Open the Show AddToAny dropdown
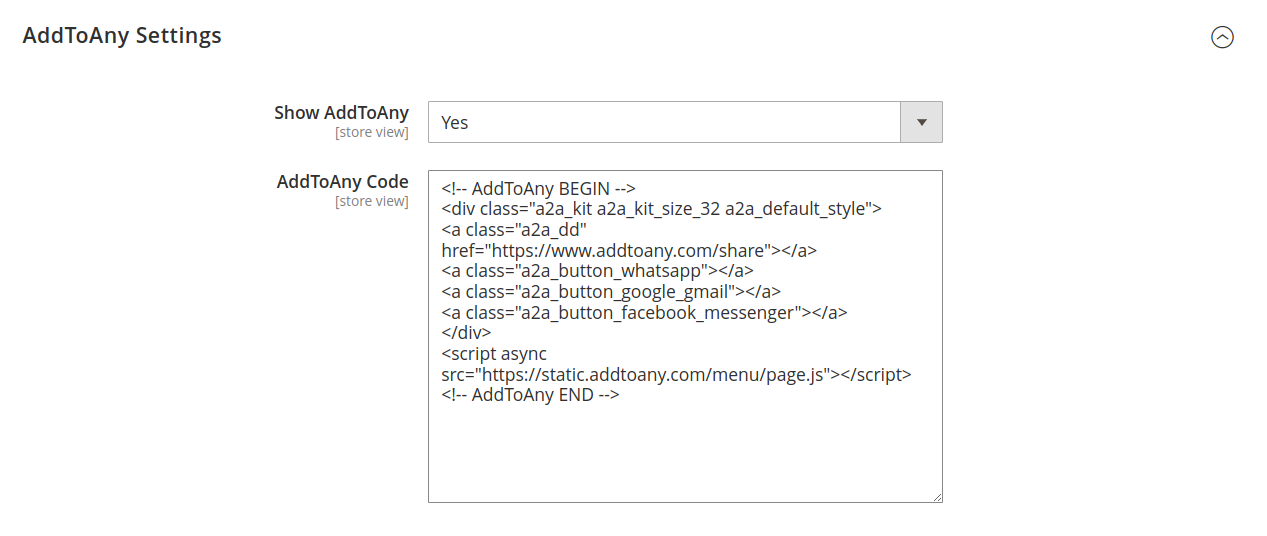The width and height of the screenshot is (1267, 536). 685,122
